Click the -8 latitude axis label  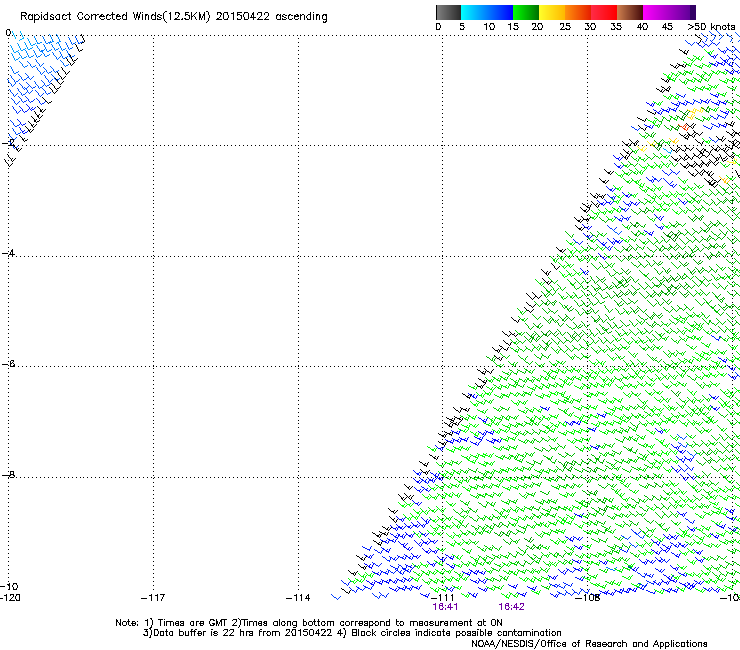(x=8, y=474)
